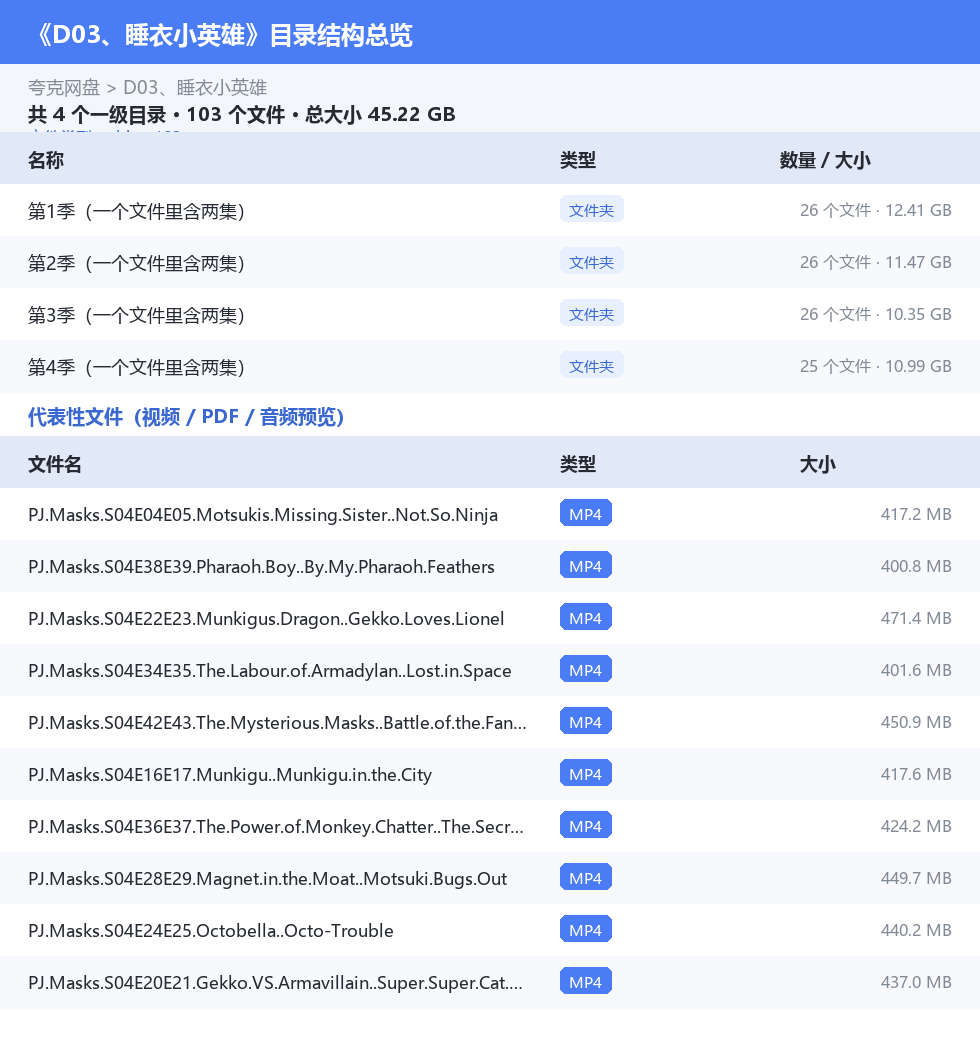Click the 共 4 个一级目录 summary line
Screen dimensions: 980x1040
click(x=241, y=115)
